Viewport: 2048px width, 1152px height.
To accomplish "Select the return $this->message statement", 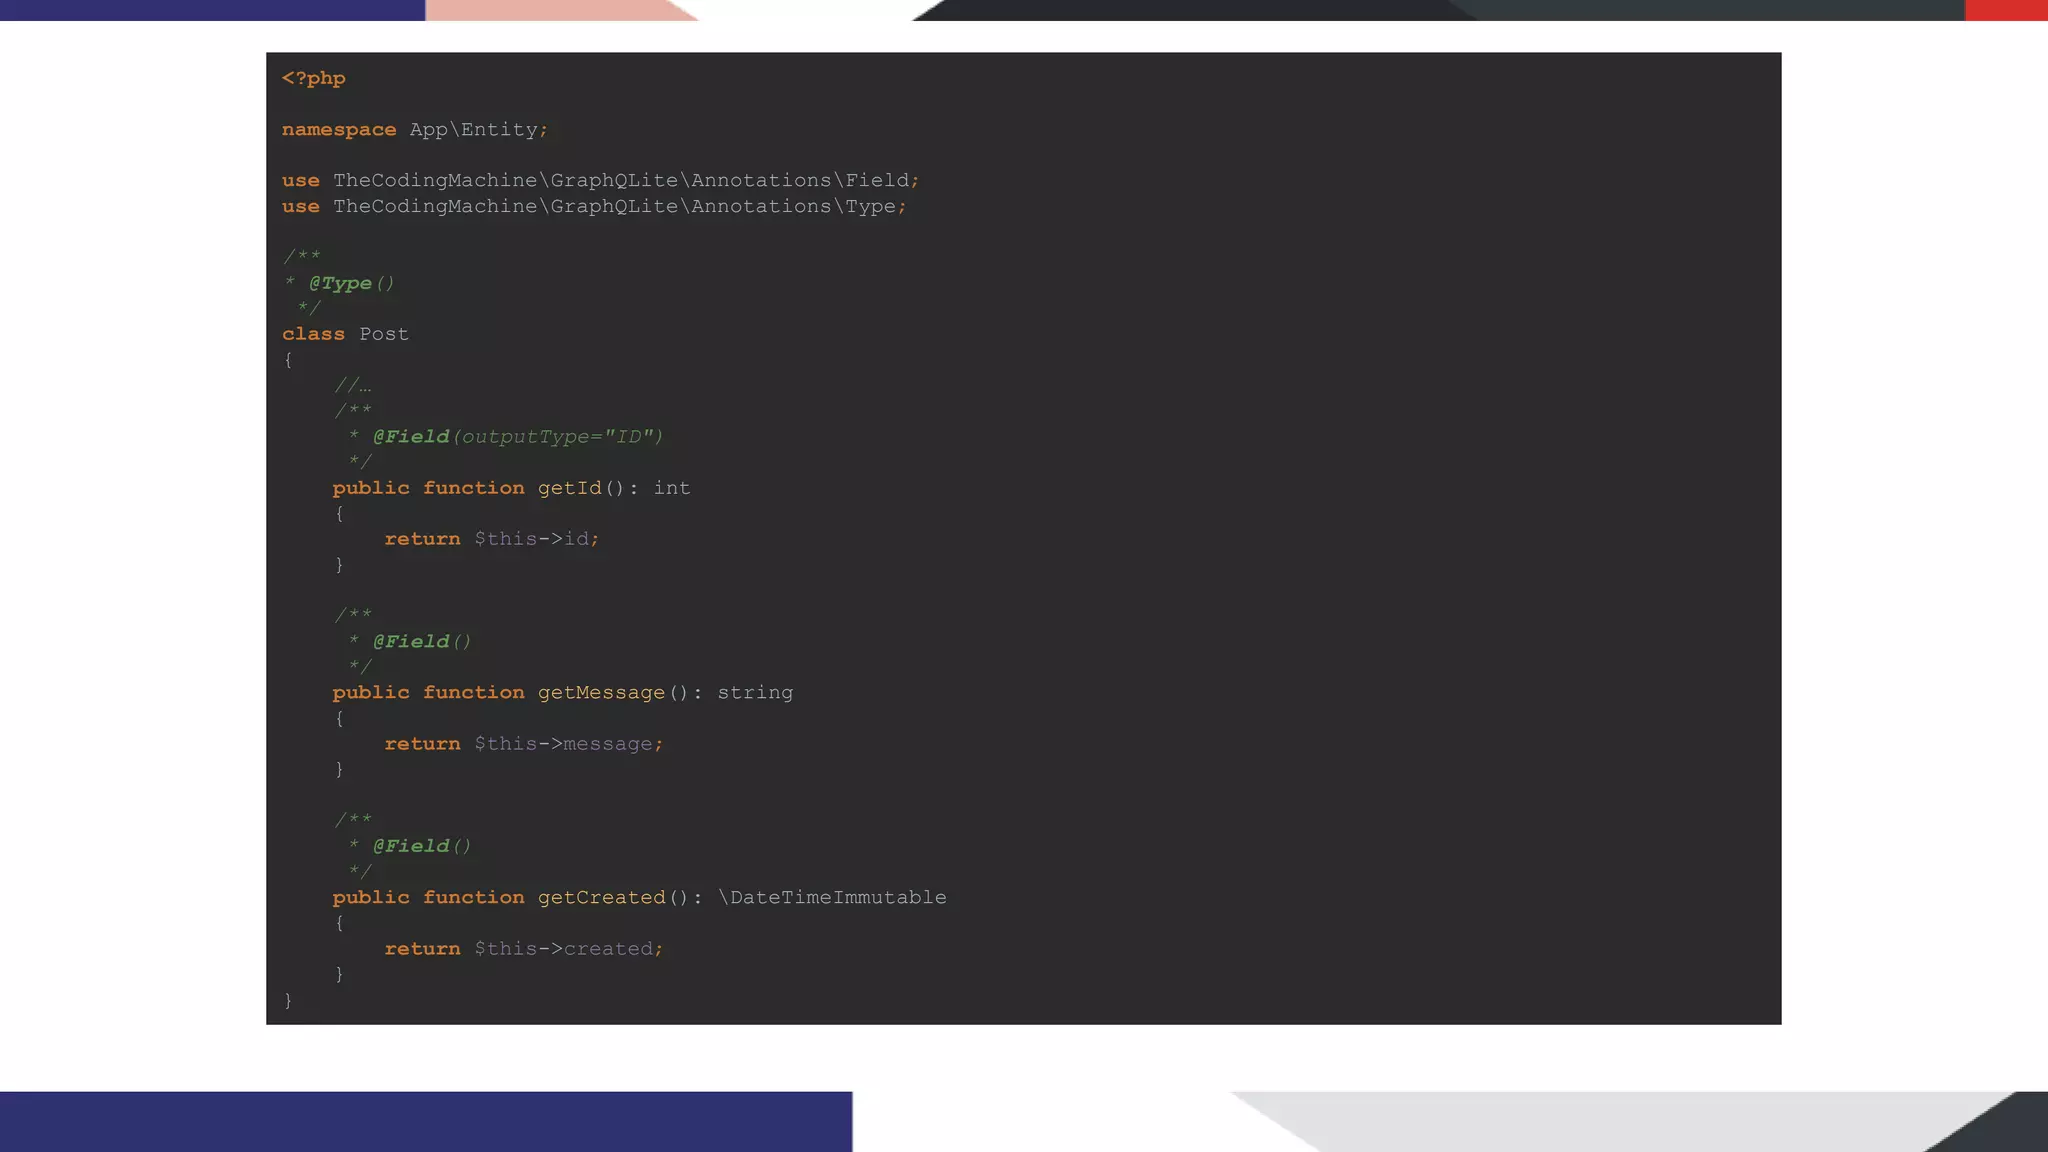I will click(524, 744).
